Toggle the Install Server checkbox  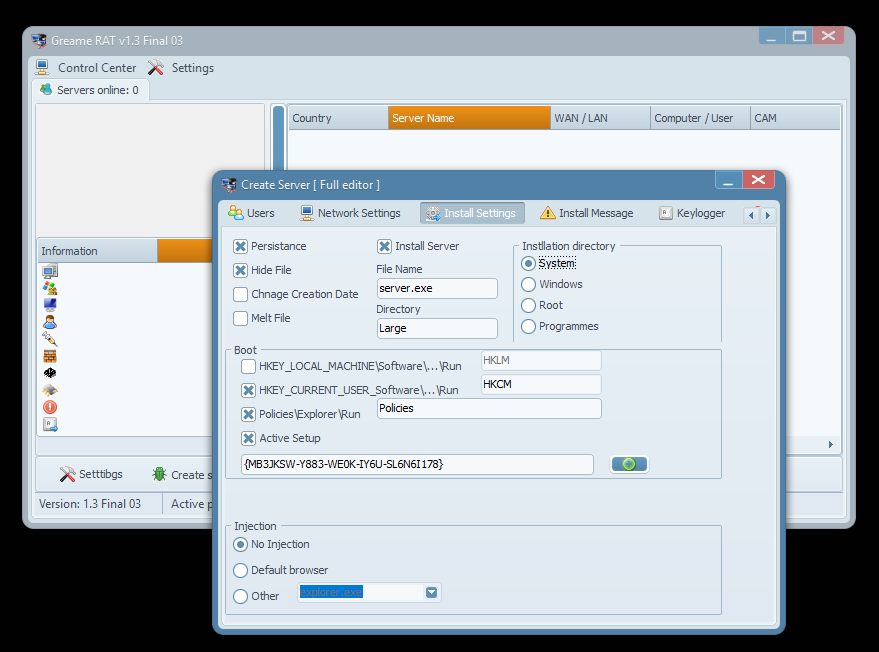(385, 246)
